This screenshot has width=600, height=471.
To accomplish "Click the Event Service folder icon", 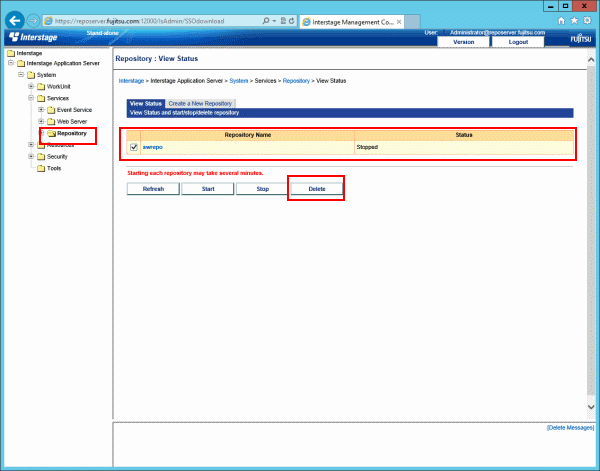I will (51, 110).
